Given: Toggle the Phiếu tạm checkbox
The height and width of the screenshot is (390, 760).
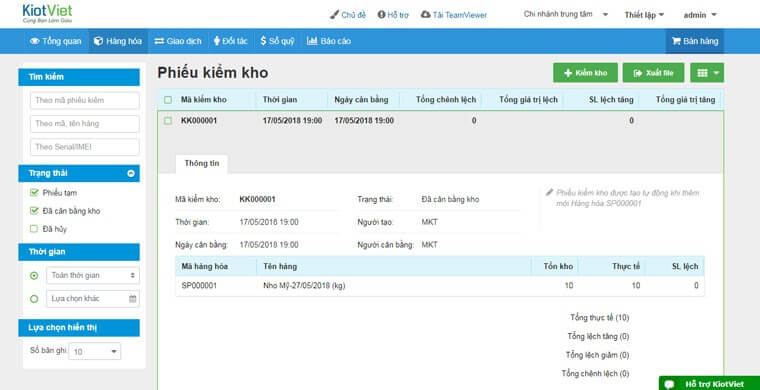Looking at the screenshot, I should point(34,193).
